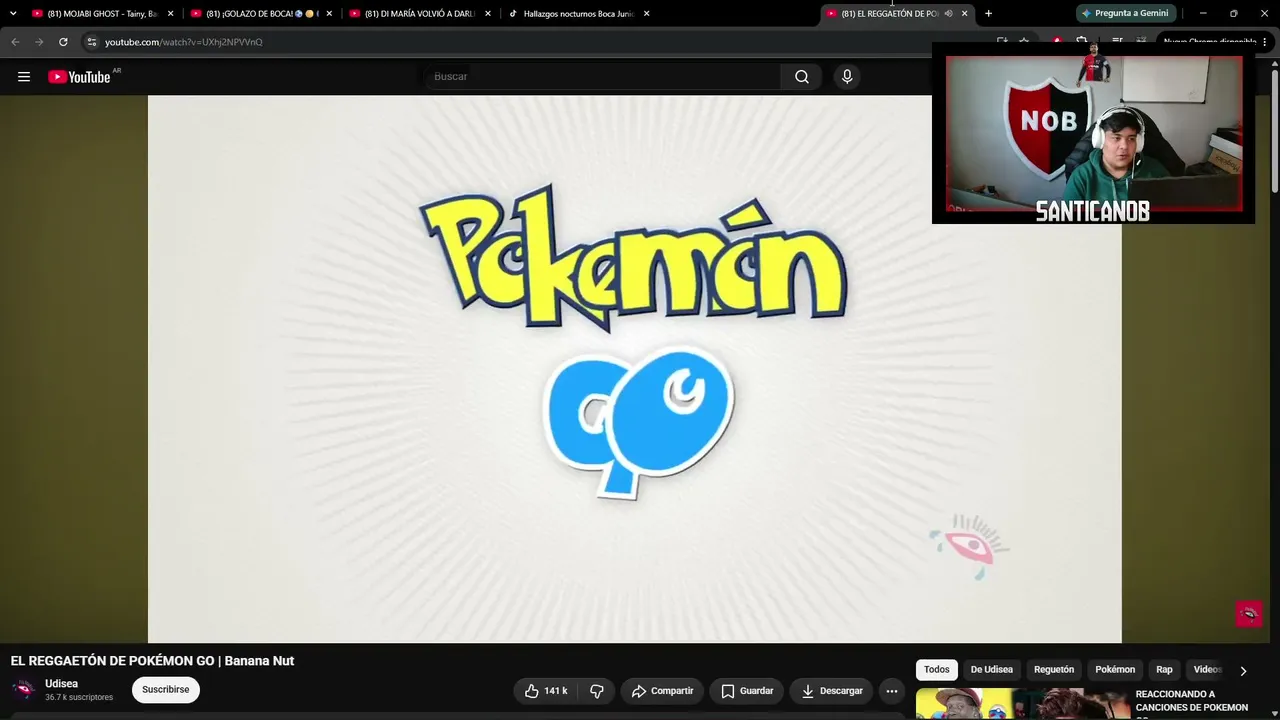The height and width of the screenshot is (720, 1280).
Task: Close the MOJABI GHOST tab
Action: click(x=170, y=14)
